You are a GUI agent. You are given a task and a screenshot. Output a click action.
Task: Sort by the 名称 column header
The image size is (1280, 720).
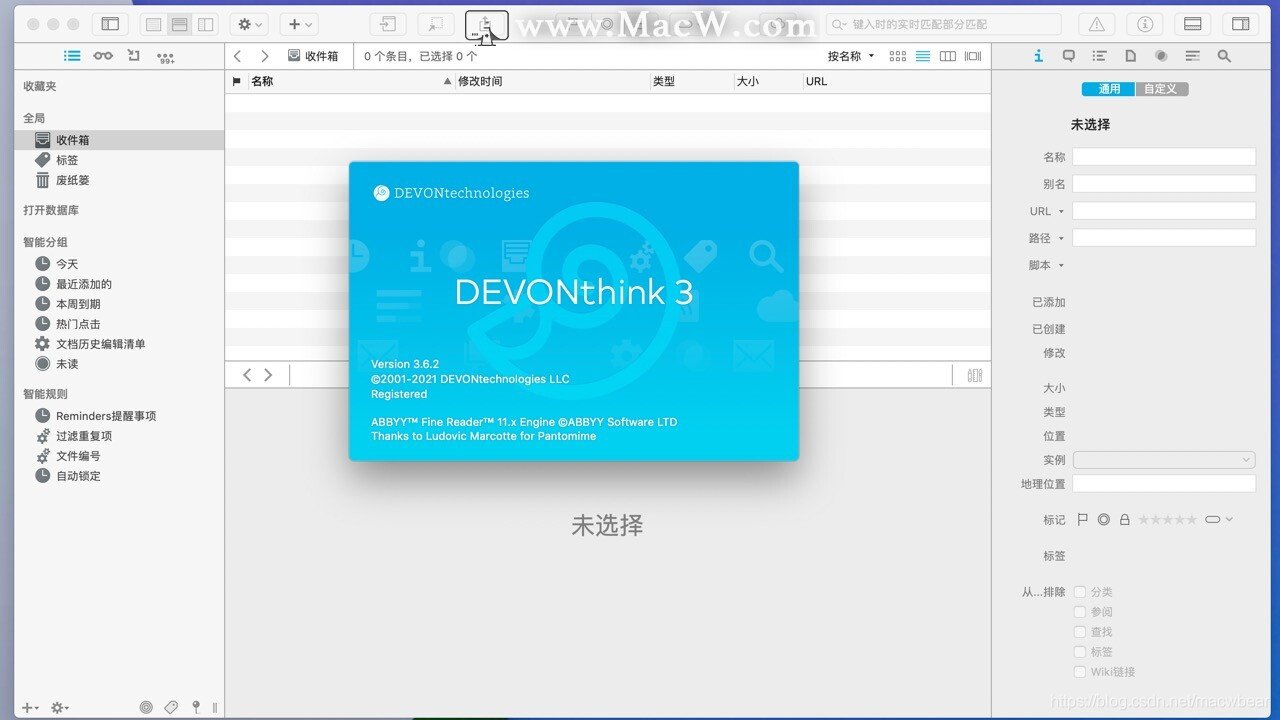350,81
